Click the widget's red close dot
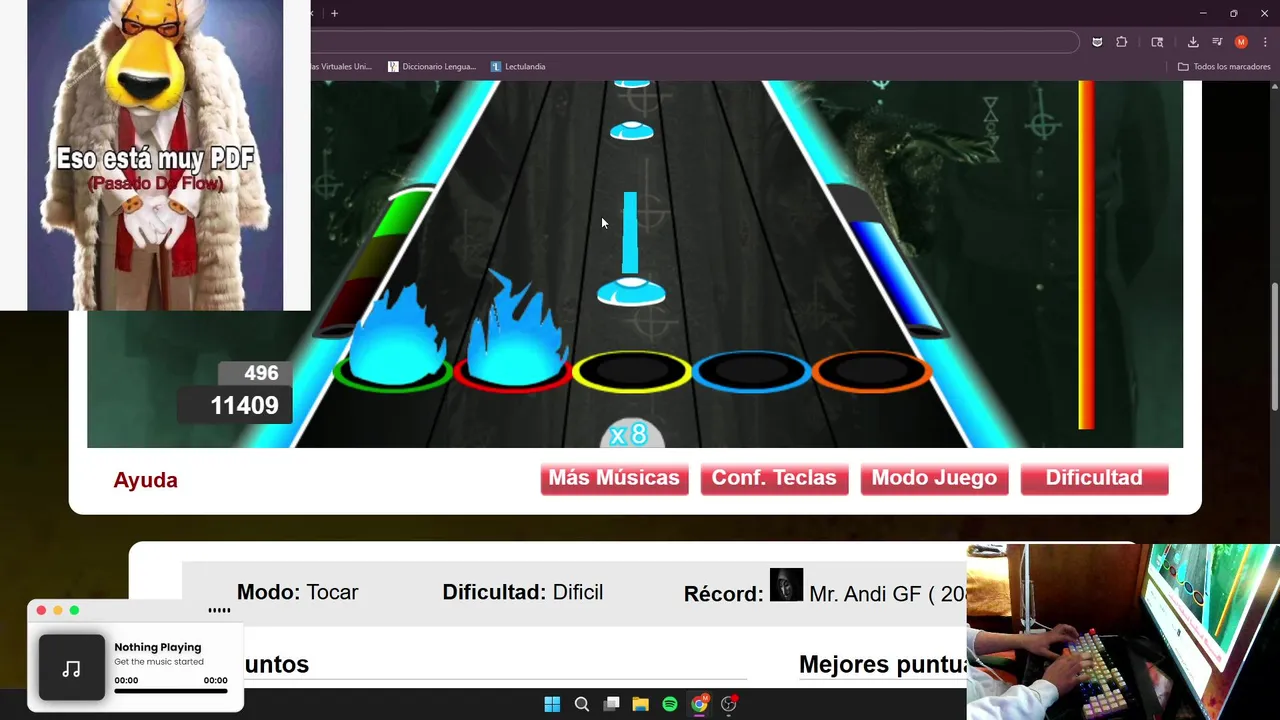 pyautogui.click(x=41, y=610)
